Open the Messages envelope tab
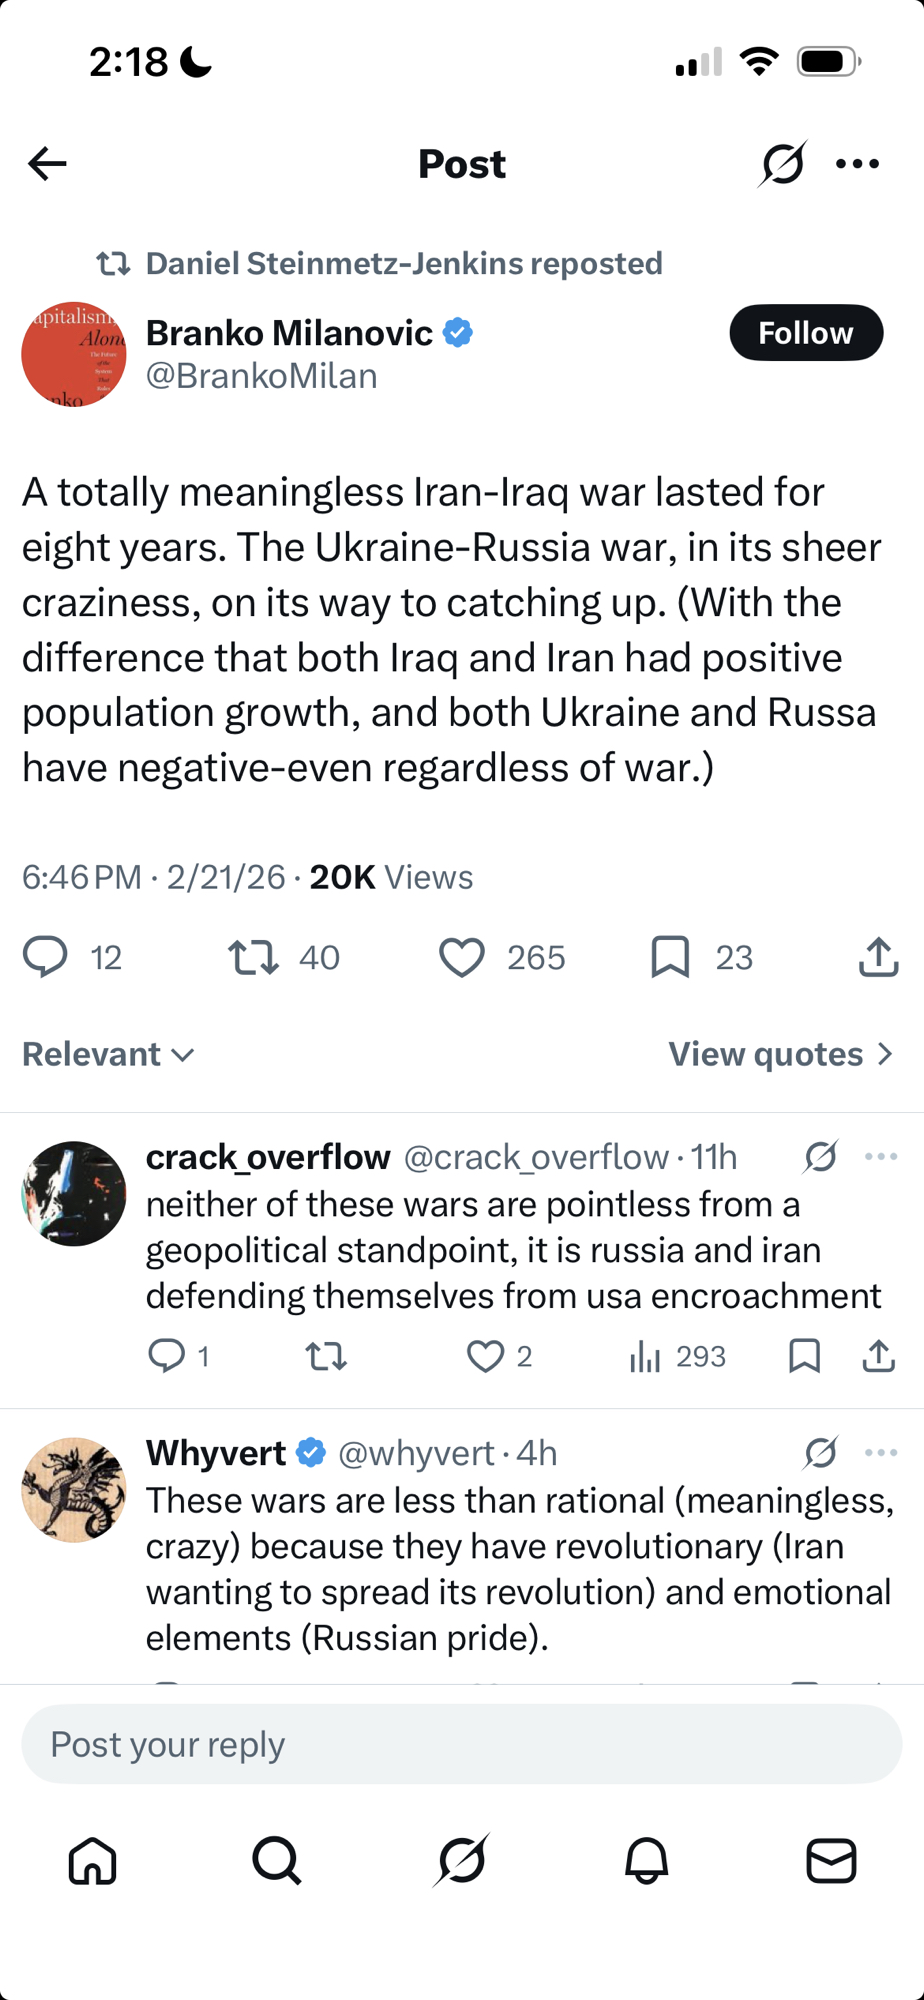The height and width of the screenshot is (2000, 924). pyautogui.click(x=831, y=1861)
